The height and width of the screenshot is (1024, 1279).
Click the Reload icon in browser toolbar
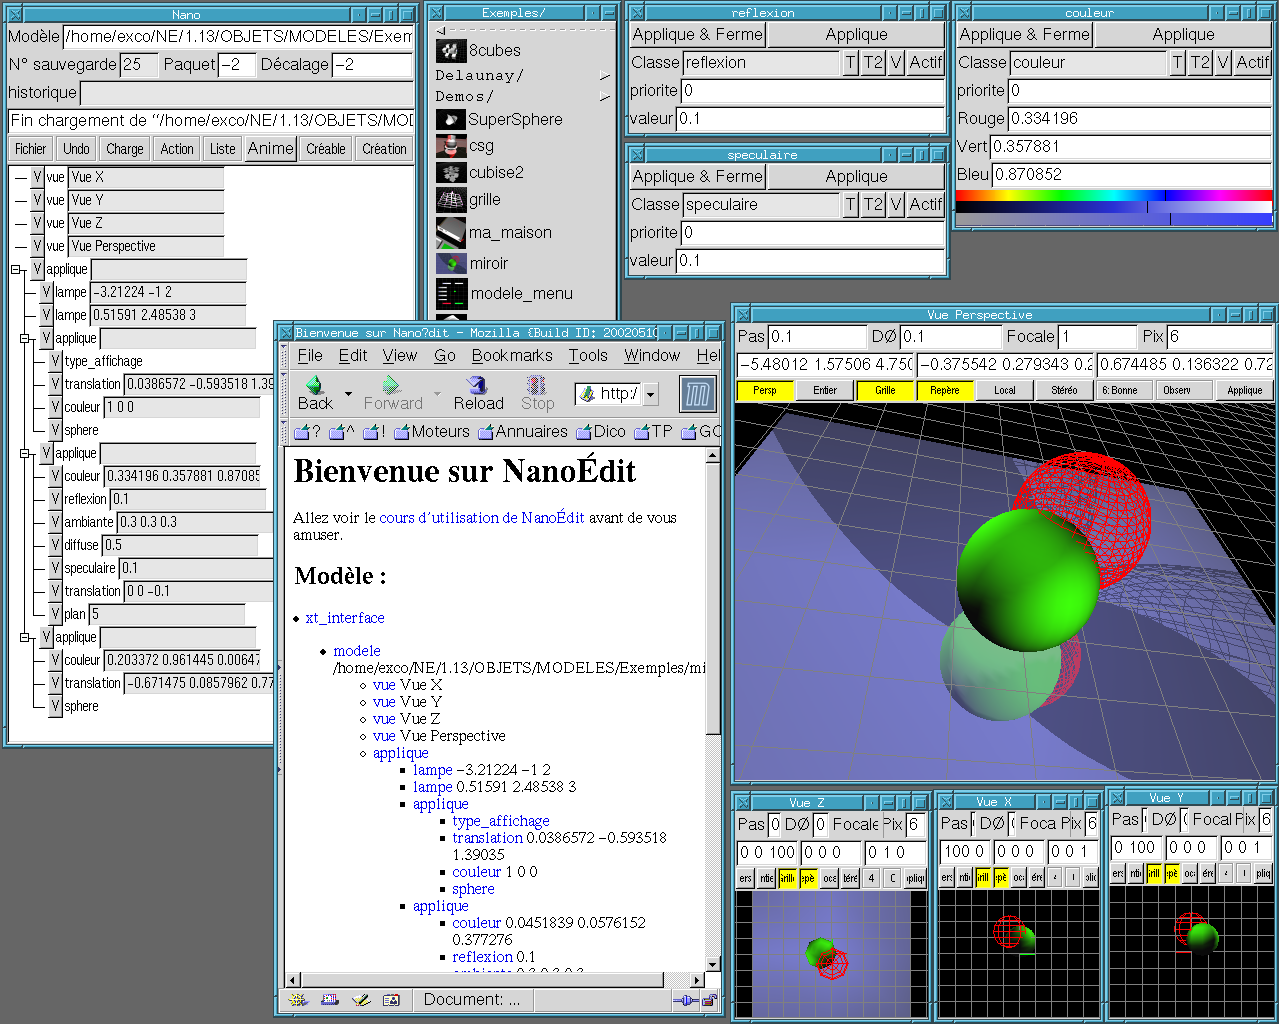pyautogui.click(x=478, y=385)
